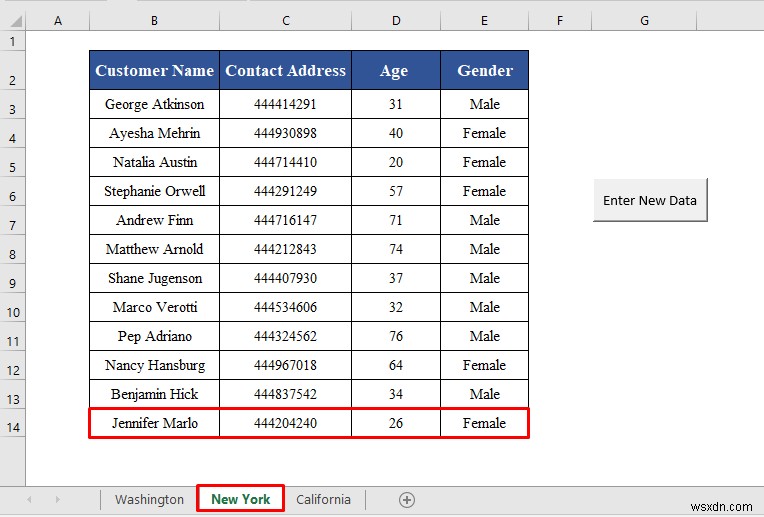Select column D header

396,20
